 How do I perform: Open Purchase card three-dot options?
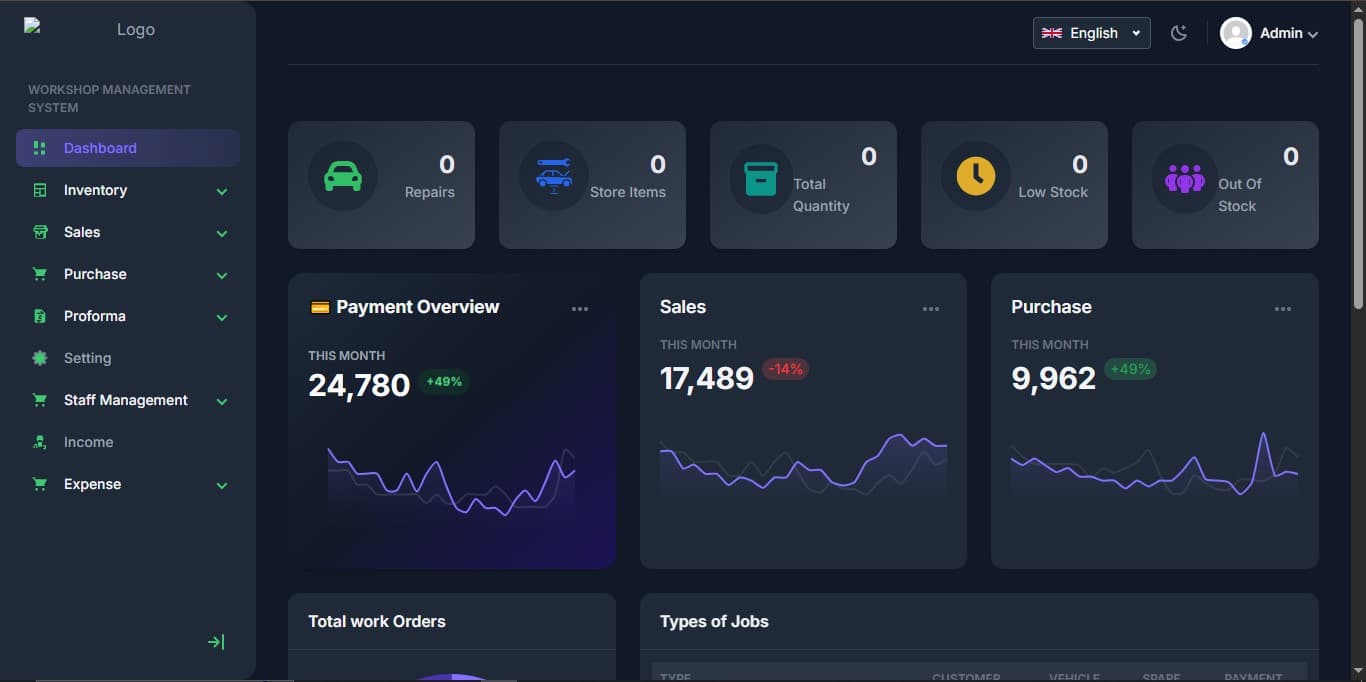point(1283,309)
